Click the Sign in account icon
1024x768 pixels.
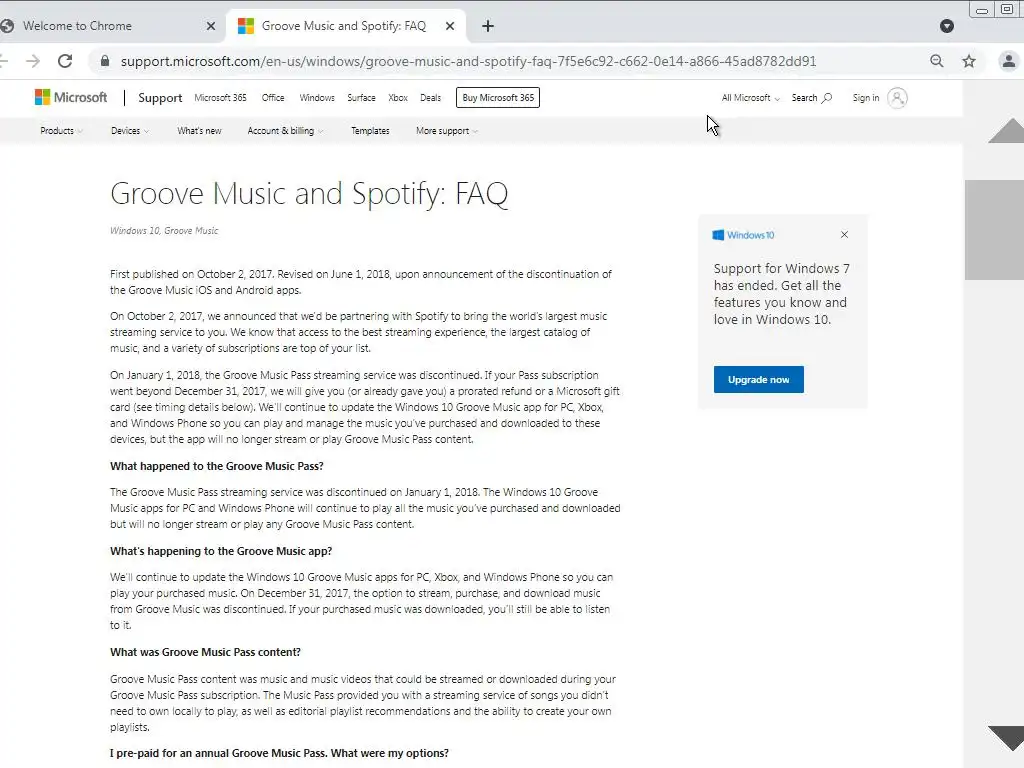[897, 98]
